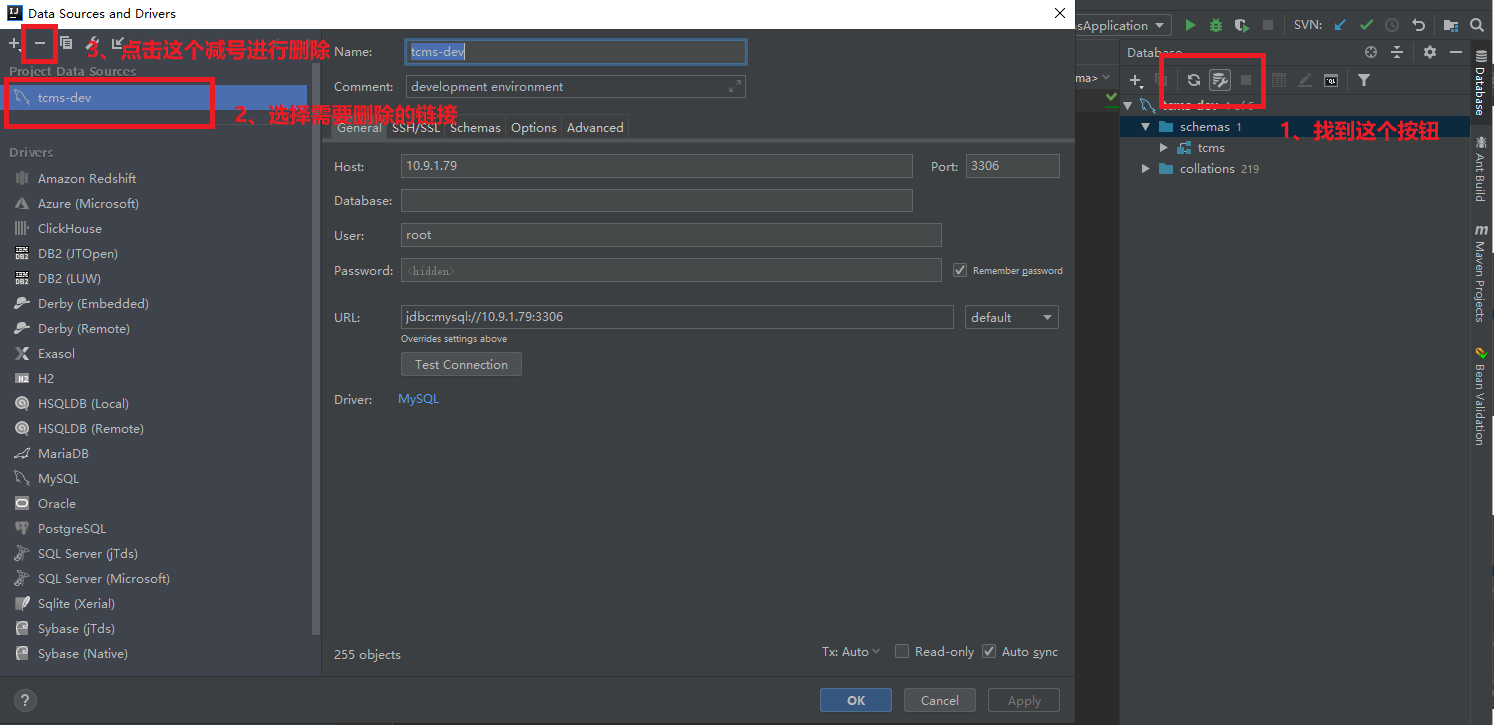Viewport: 1494px width, 725px height.
Task: Uncheck Remember password
Action: (959, 270)
